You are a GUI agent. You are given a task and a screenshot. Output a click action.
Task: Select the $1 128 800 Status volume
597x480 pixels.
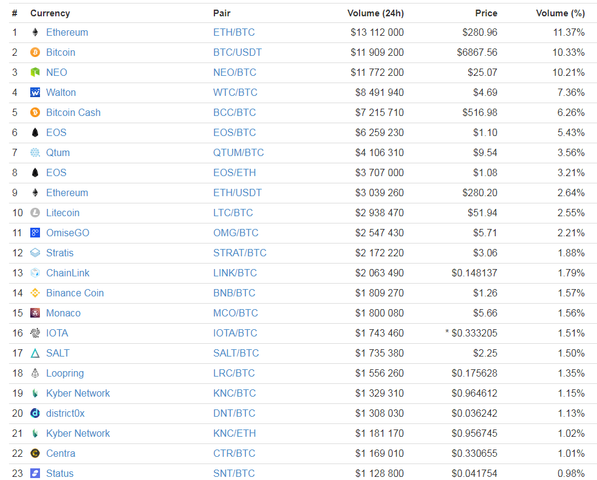pyautogui.click(x=379, y=474)
